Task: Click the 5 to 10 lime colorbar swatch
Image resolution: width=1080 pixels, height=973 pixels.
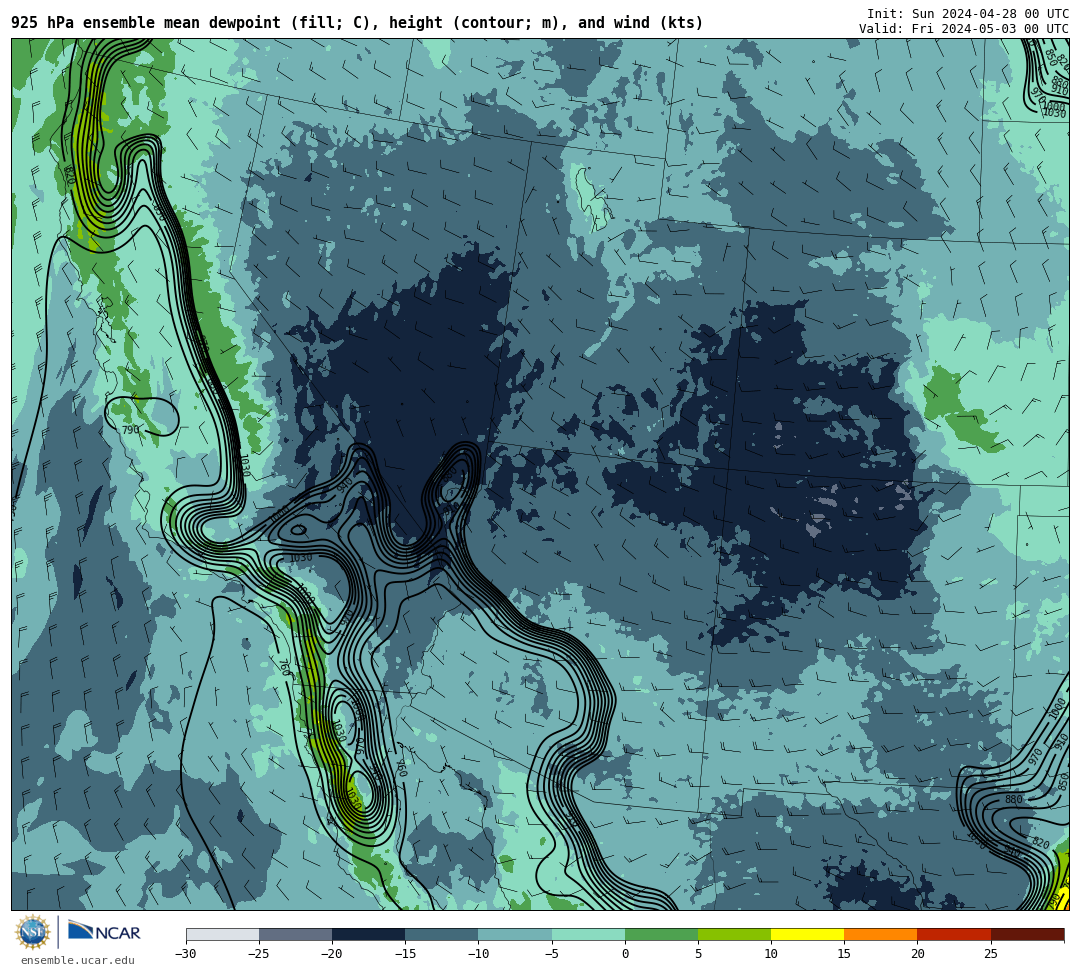Action: click(x=734, y=934)
